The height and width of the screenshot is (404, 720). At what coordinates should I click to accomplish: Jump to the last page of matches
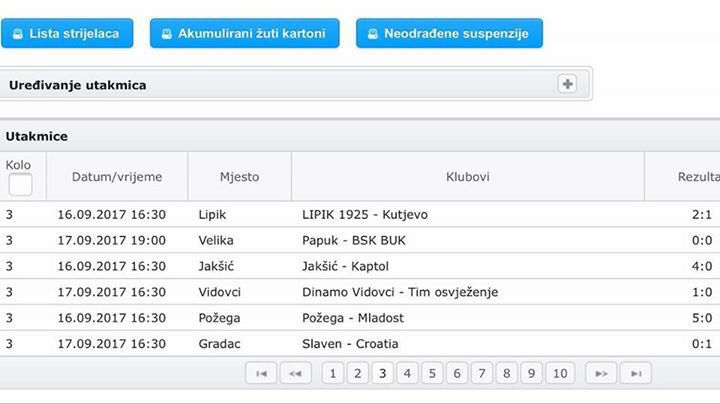(635, 373)
